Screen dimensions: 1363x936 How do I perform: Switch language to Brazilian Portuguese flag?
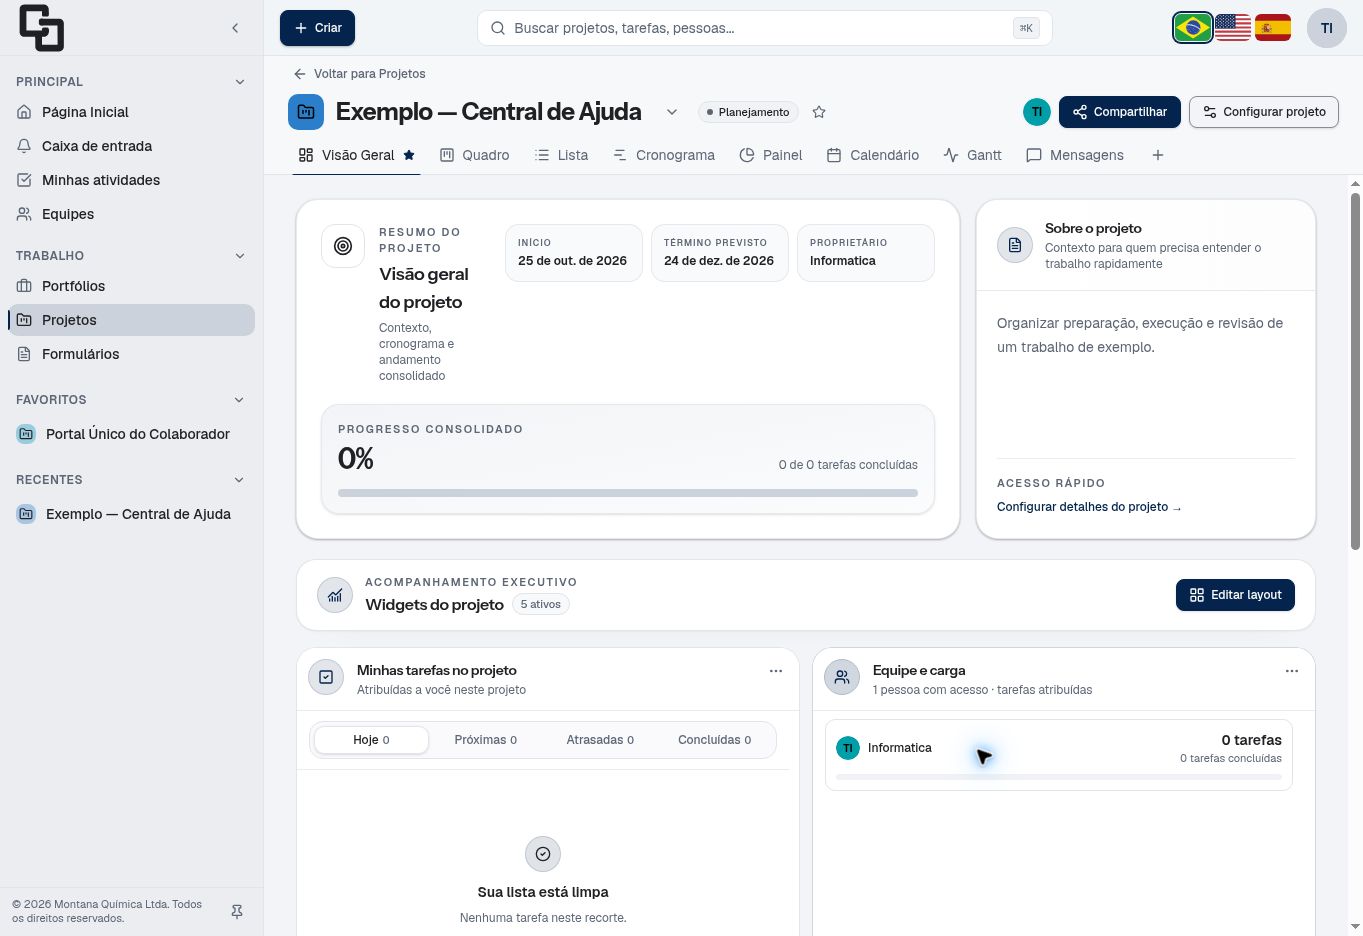1193,28
